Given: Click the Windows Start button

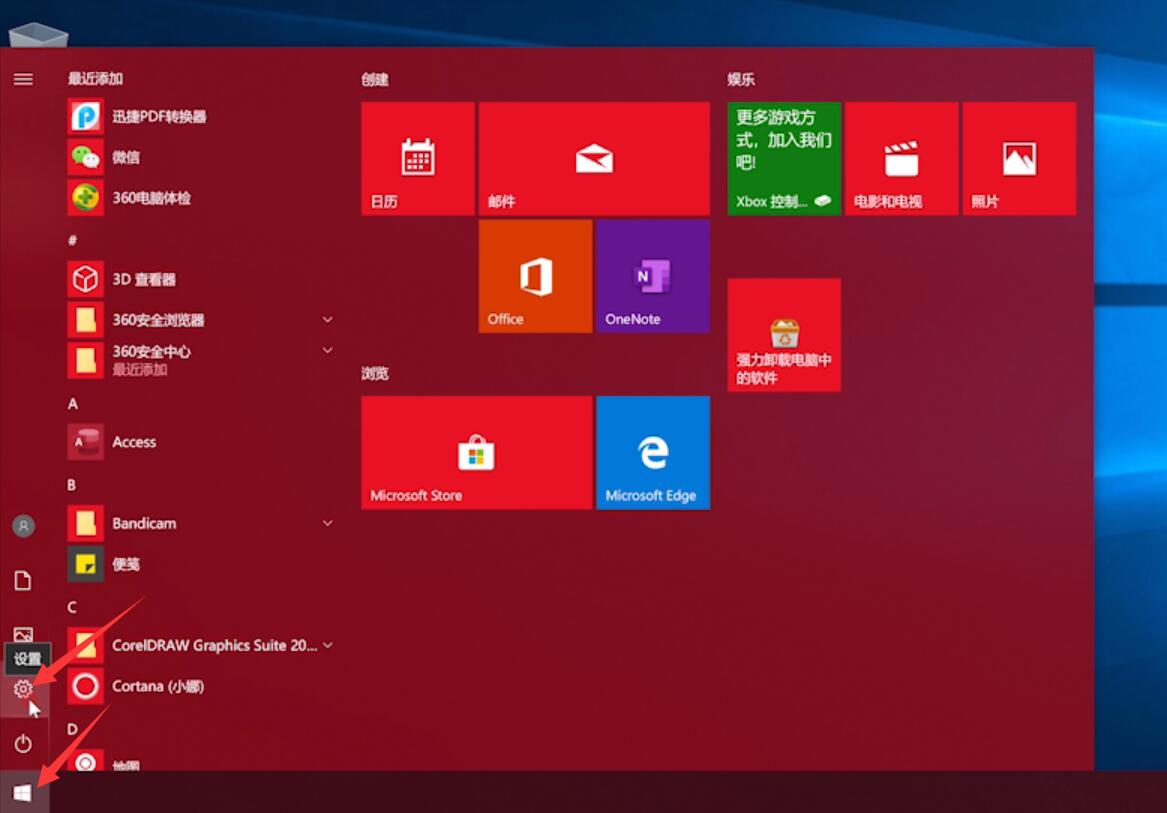Looking at the screenshot, I should 23,793.
